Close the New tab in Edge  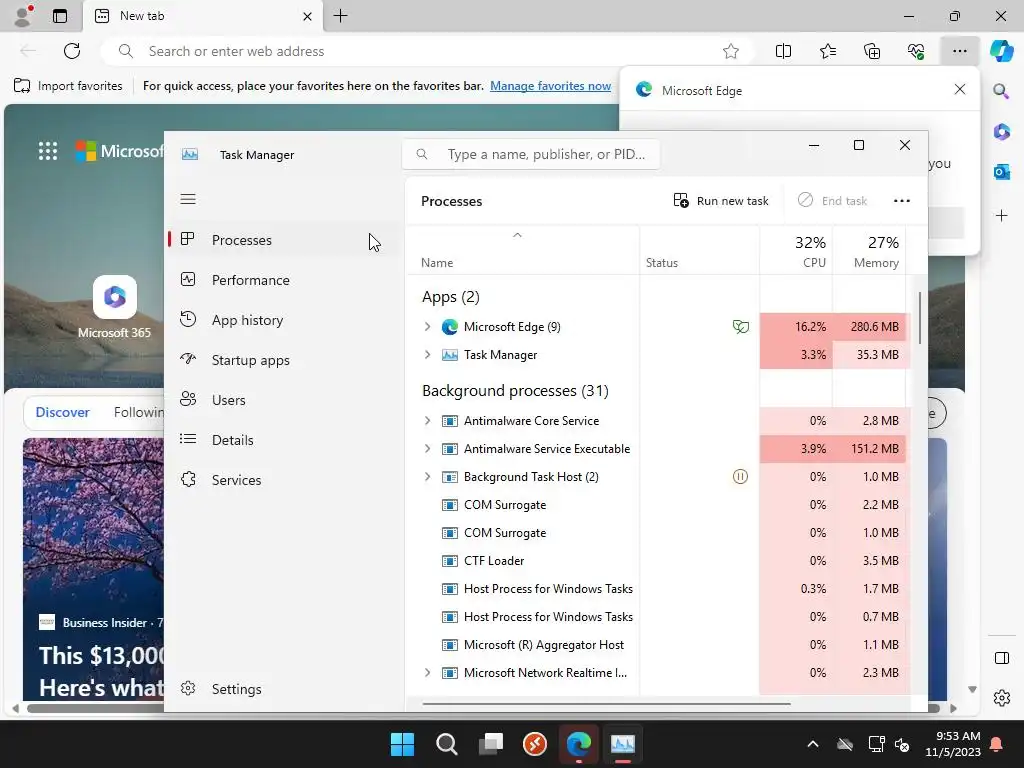tap(308, 16)
